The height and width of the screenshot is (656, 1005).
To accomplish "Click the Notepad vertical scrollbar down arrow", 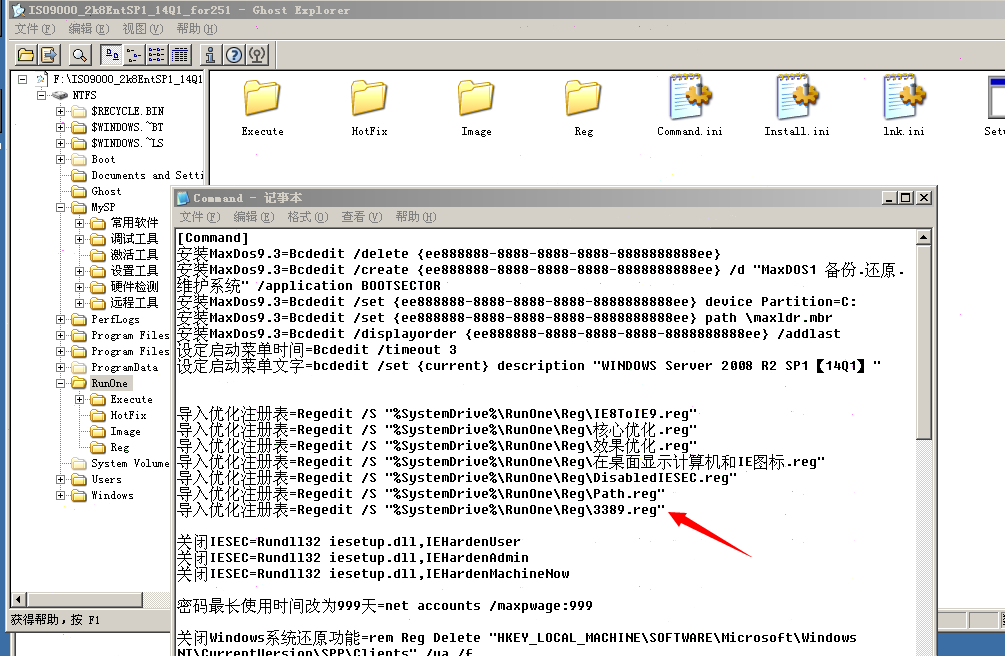I will tap(924, 648).
